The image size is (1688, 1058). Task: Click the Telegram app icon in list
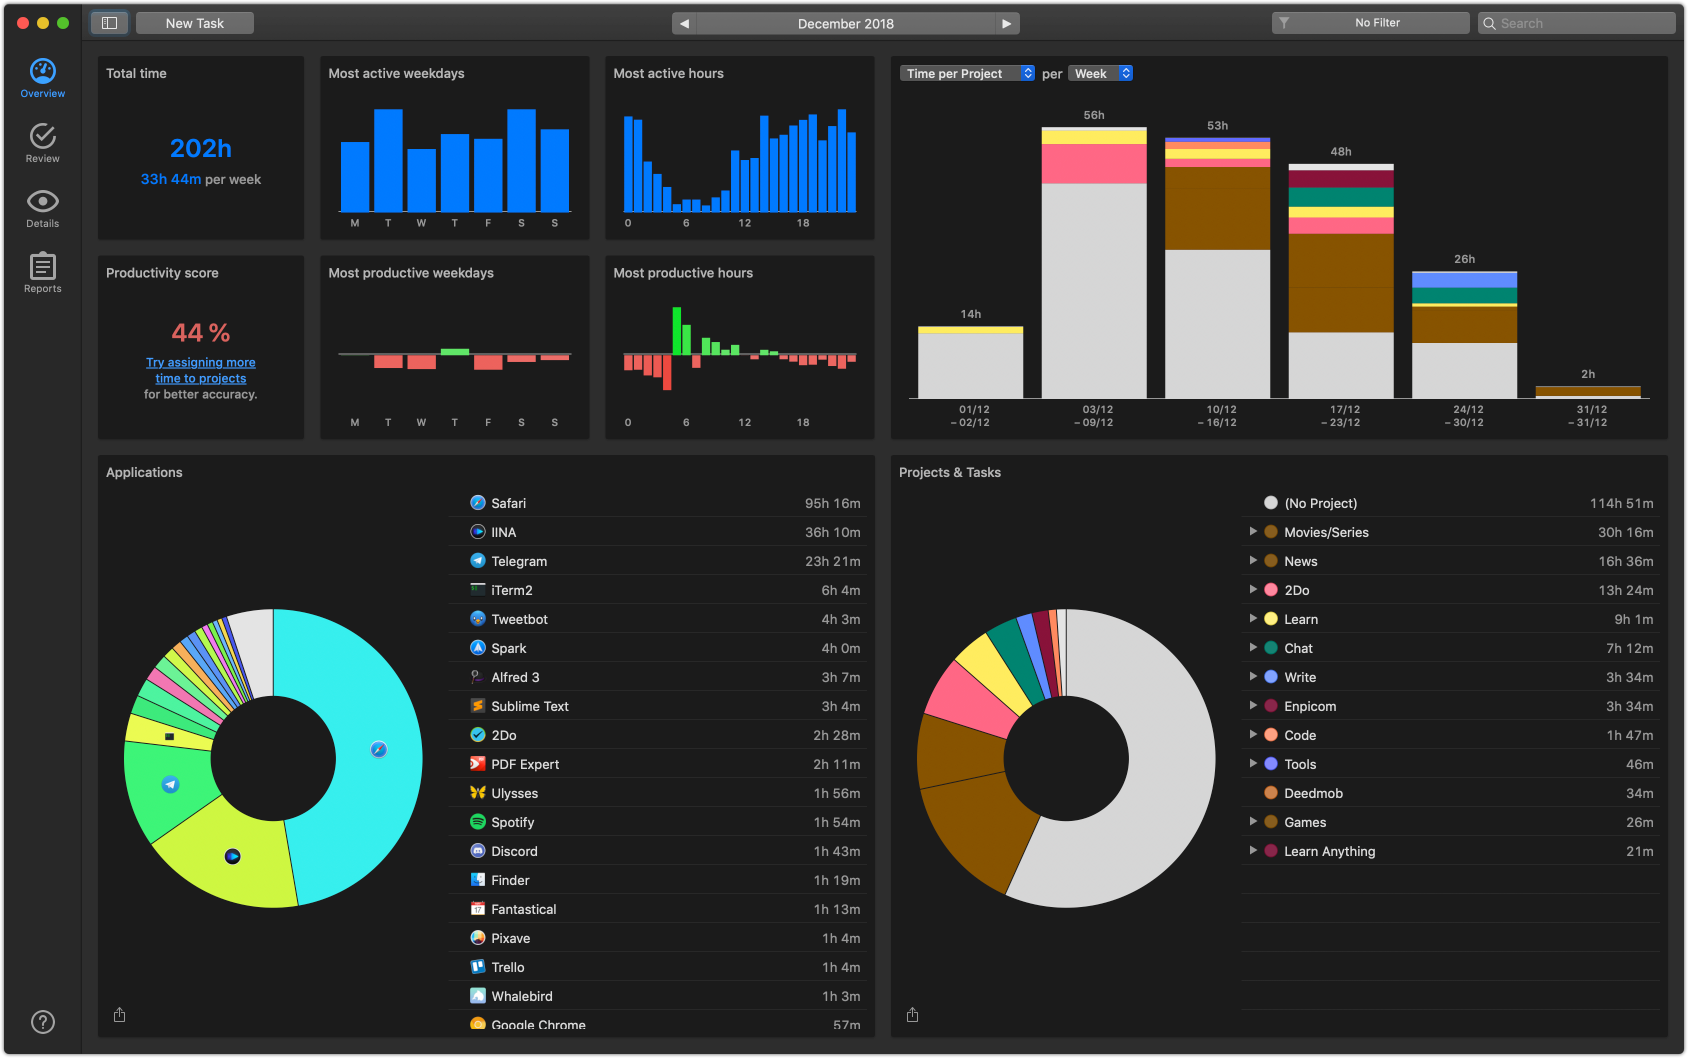pyautogui.click(x=478, y=561)
